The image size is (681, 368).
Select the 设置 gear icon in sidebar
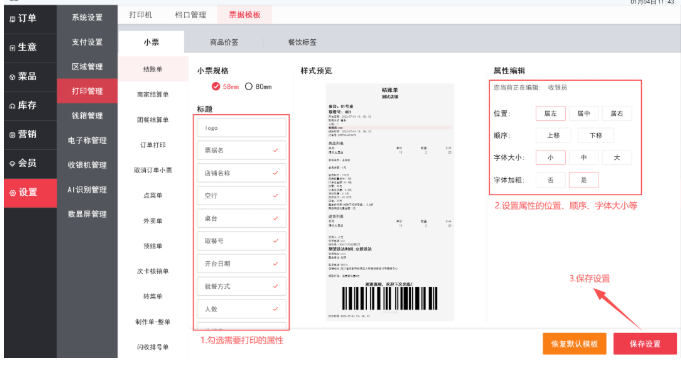click(x=12, y=192)
